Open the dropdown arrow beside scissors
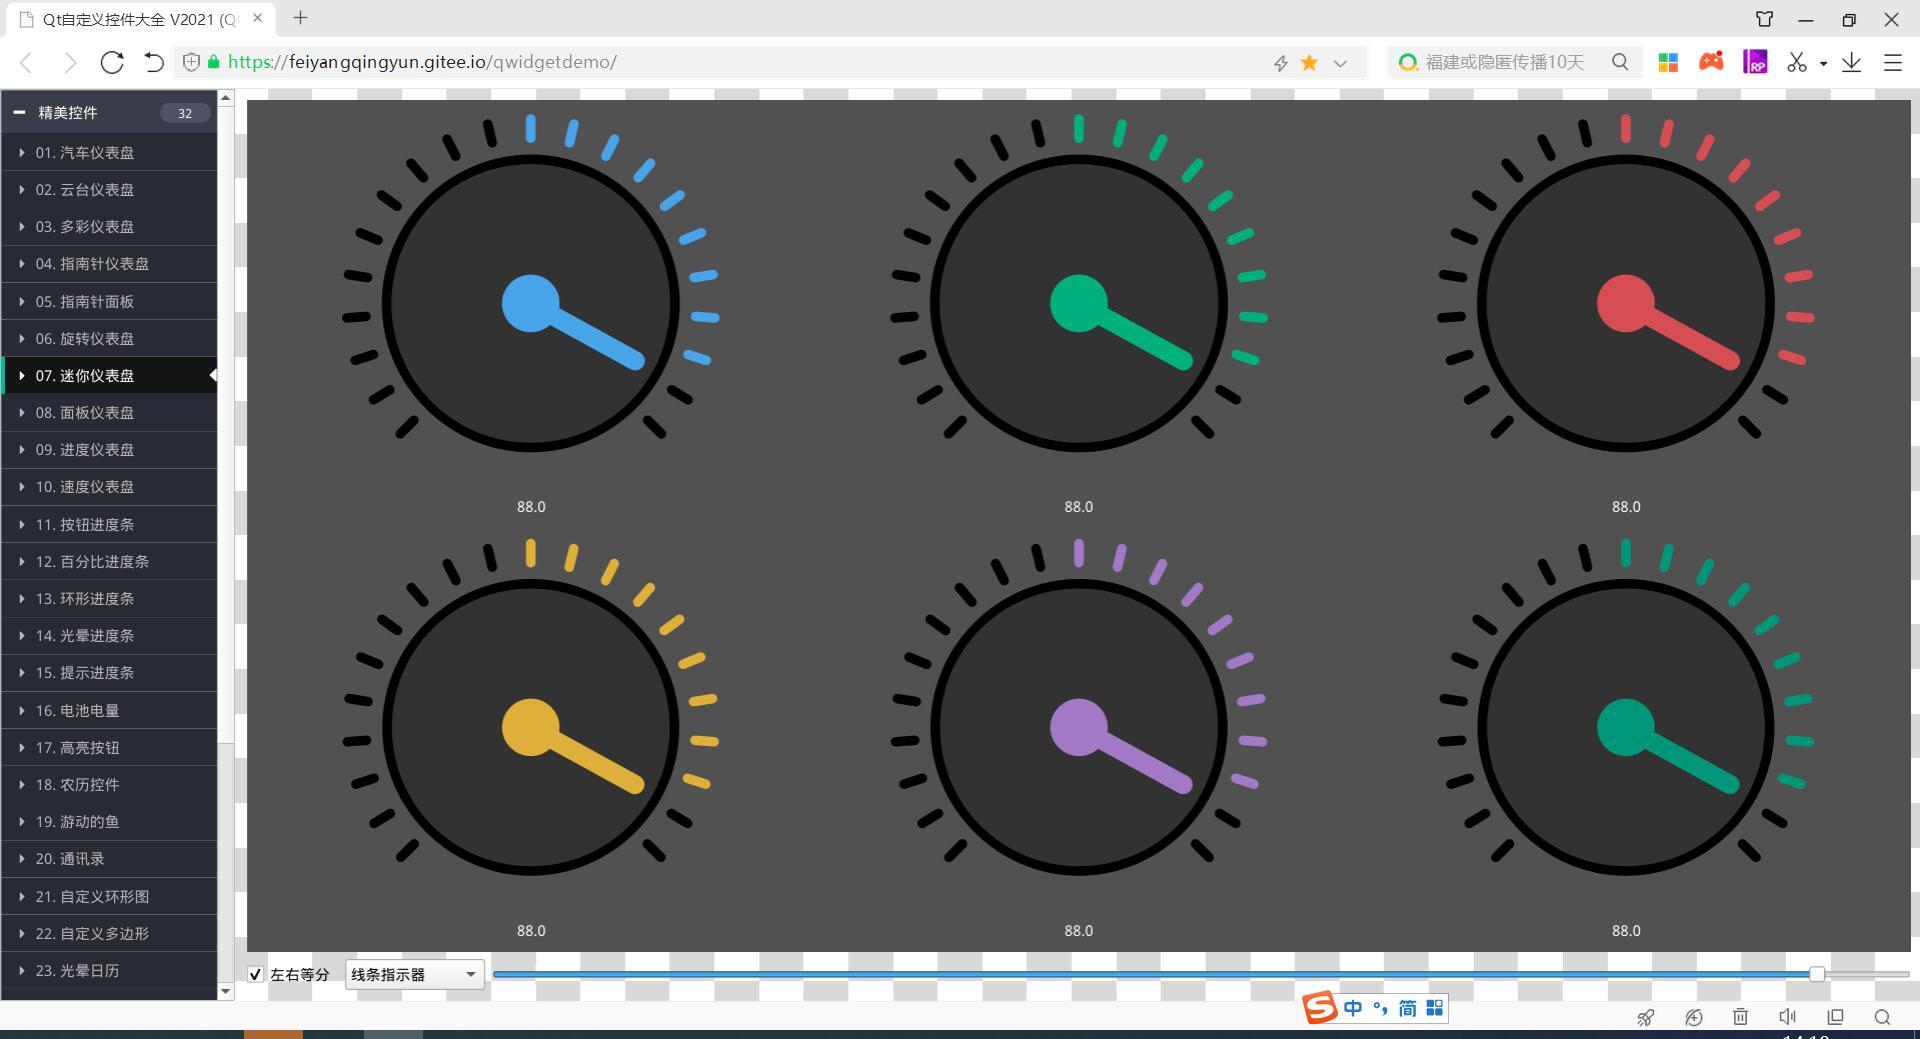The image size is (1920, 1039). point(1823,63)
